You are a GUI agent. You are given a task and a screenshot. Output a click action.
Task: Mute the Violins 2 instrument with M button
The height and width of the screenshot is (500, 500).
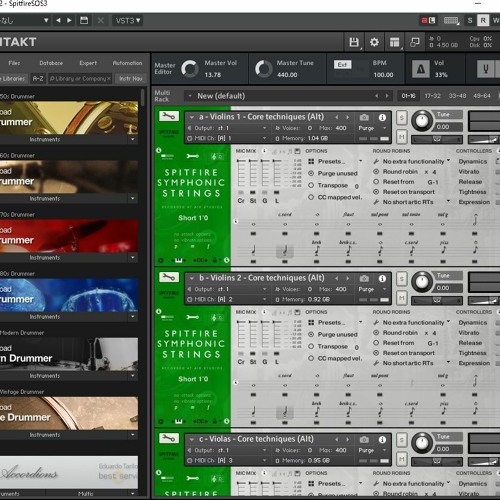click(x=402, y=297)
